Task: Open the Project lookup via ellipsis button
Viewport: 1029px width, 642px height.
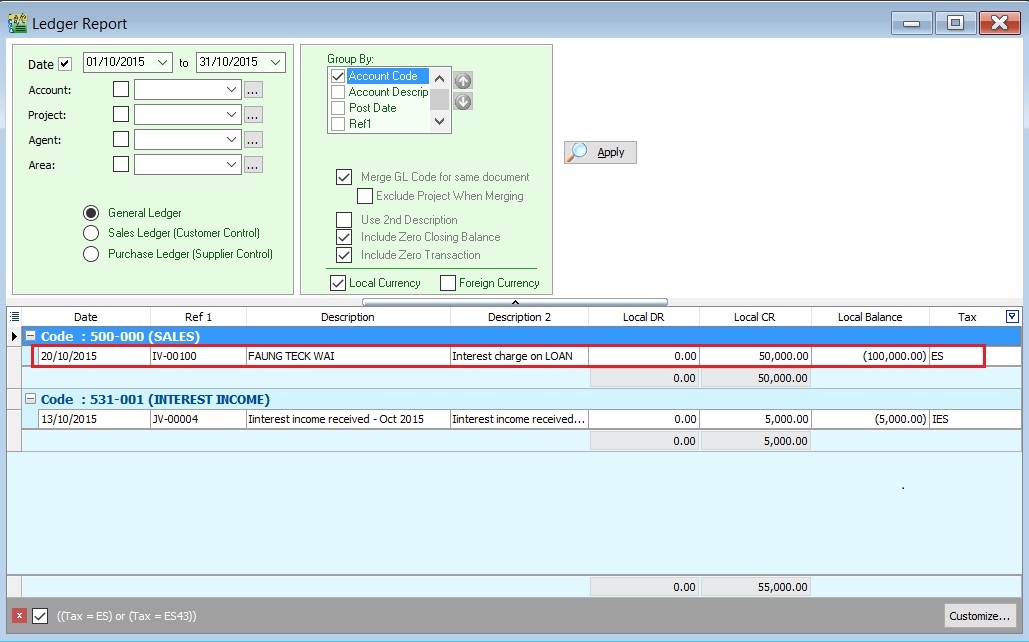Action: pyautogui.click(x=253, y=114)
